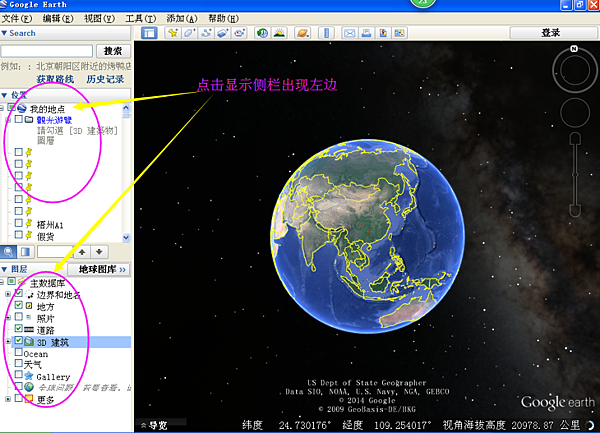Click the email envelope toolbar icon

click(x=349, y=33)
